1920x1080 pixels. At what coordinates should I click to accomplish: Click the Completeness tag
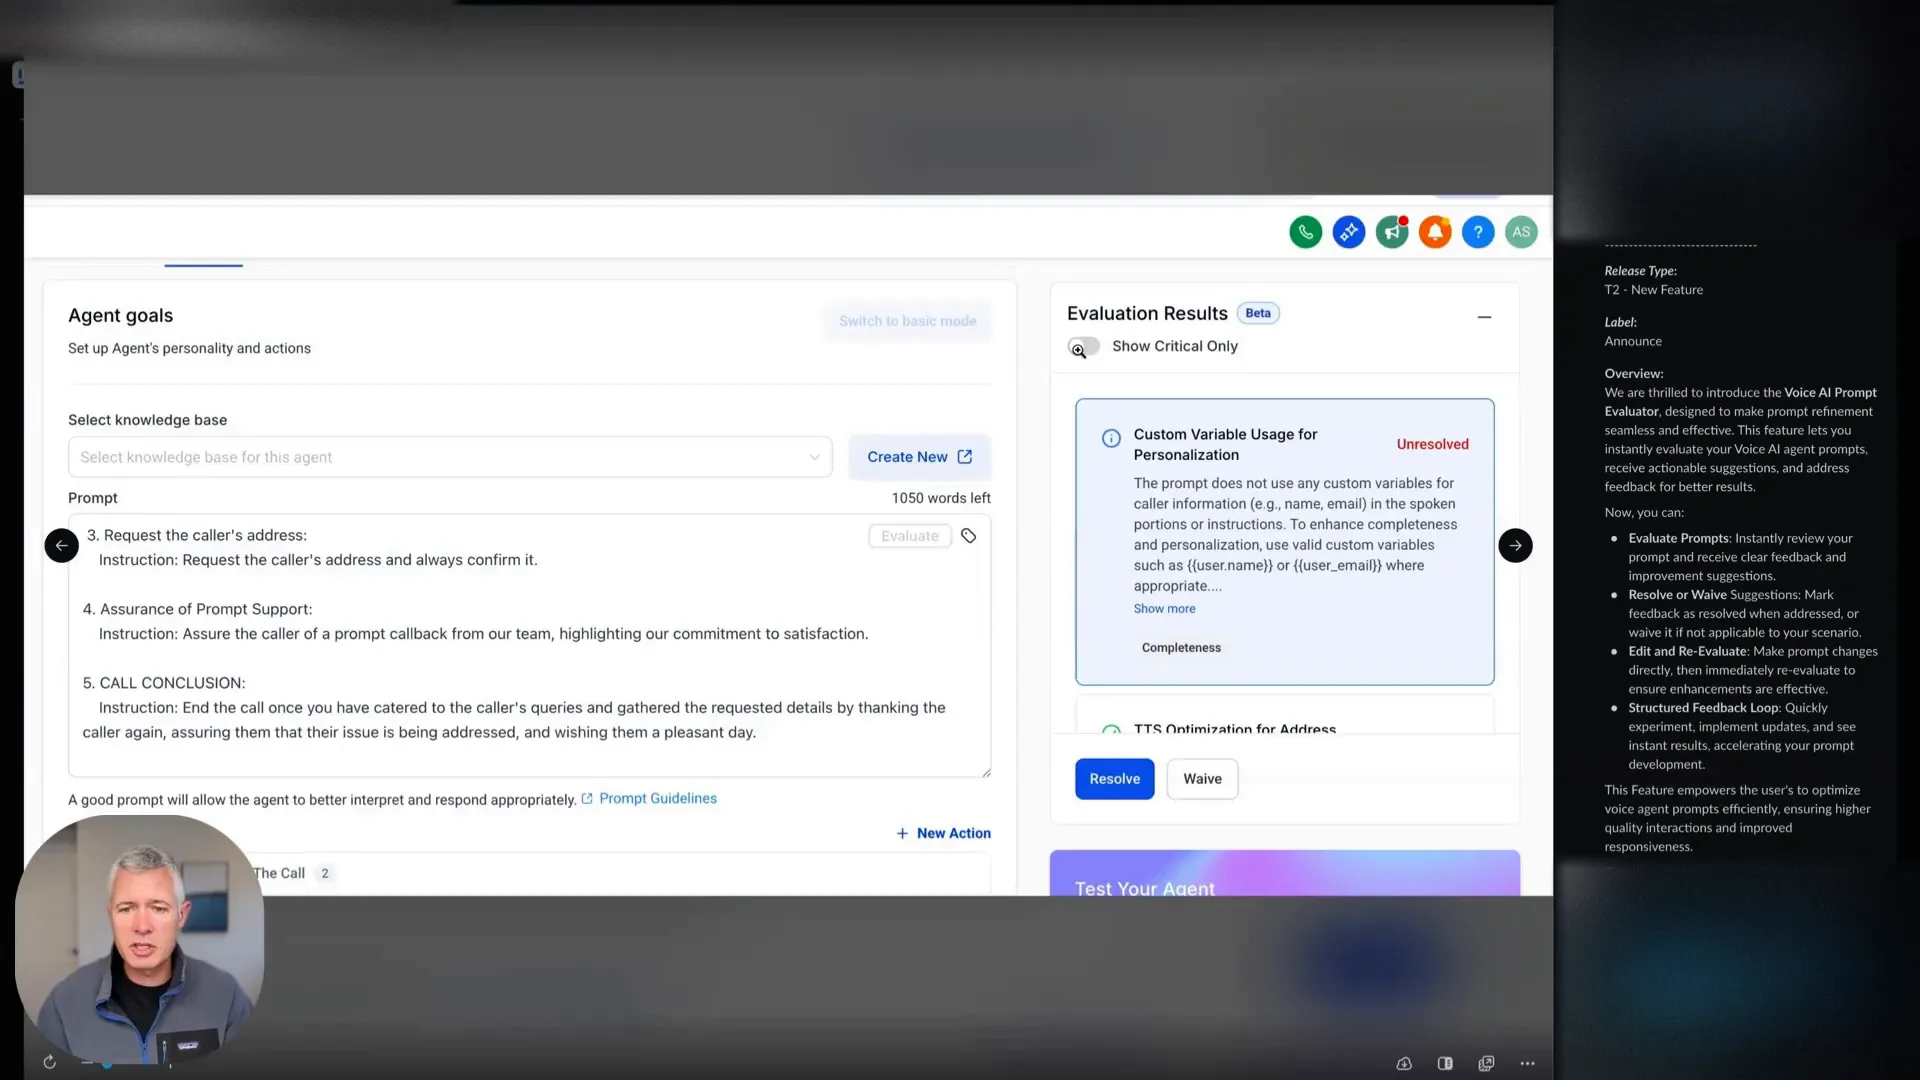pos(1181,648)
